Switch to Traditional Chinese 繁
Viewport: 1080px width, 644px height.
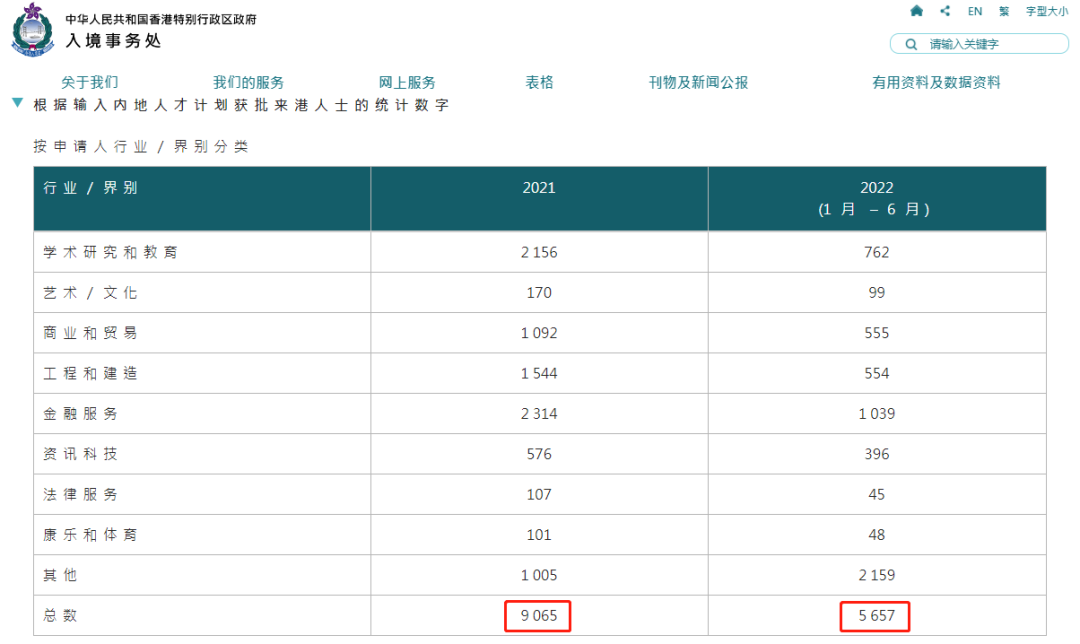coord(1004,12)
